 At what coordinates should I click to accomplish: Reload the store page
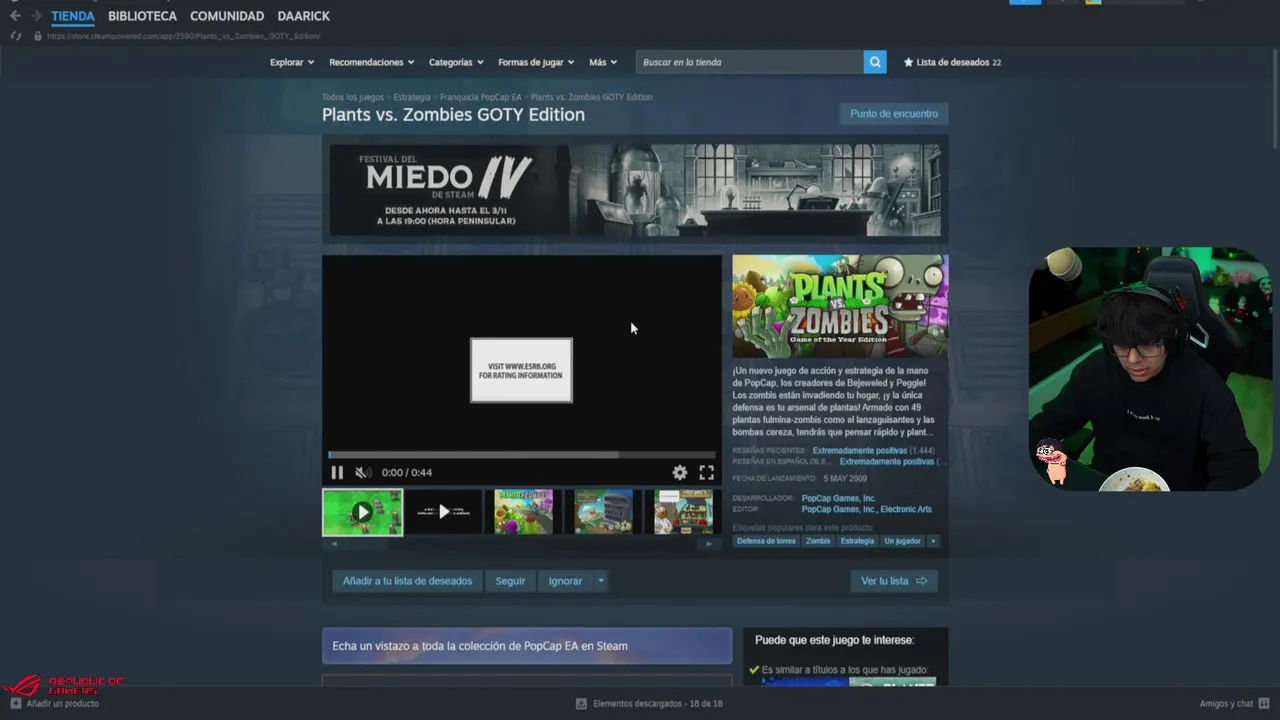point(15,36)
